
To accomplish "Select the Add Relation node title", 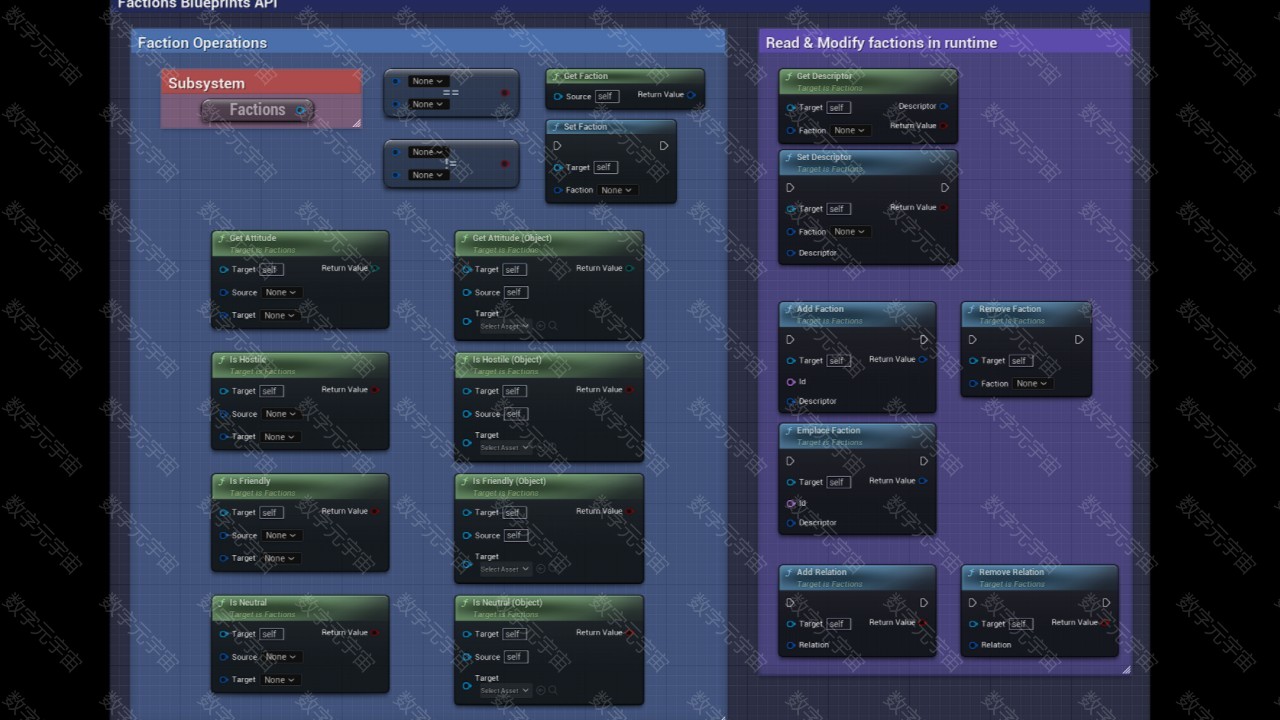I will click(822, 573).
